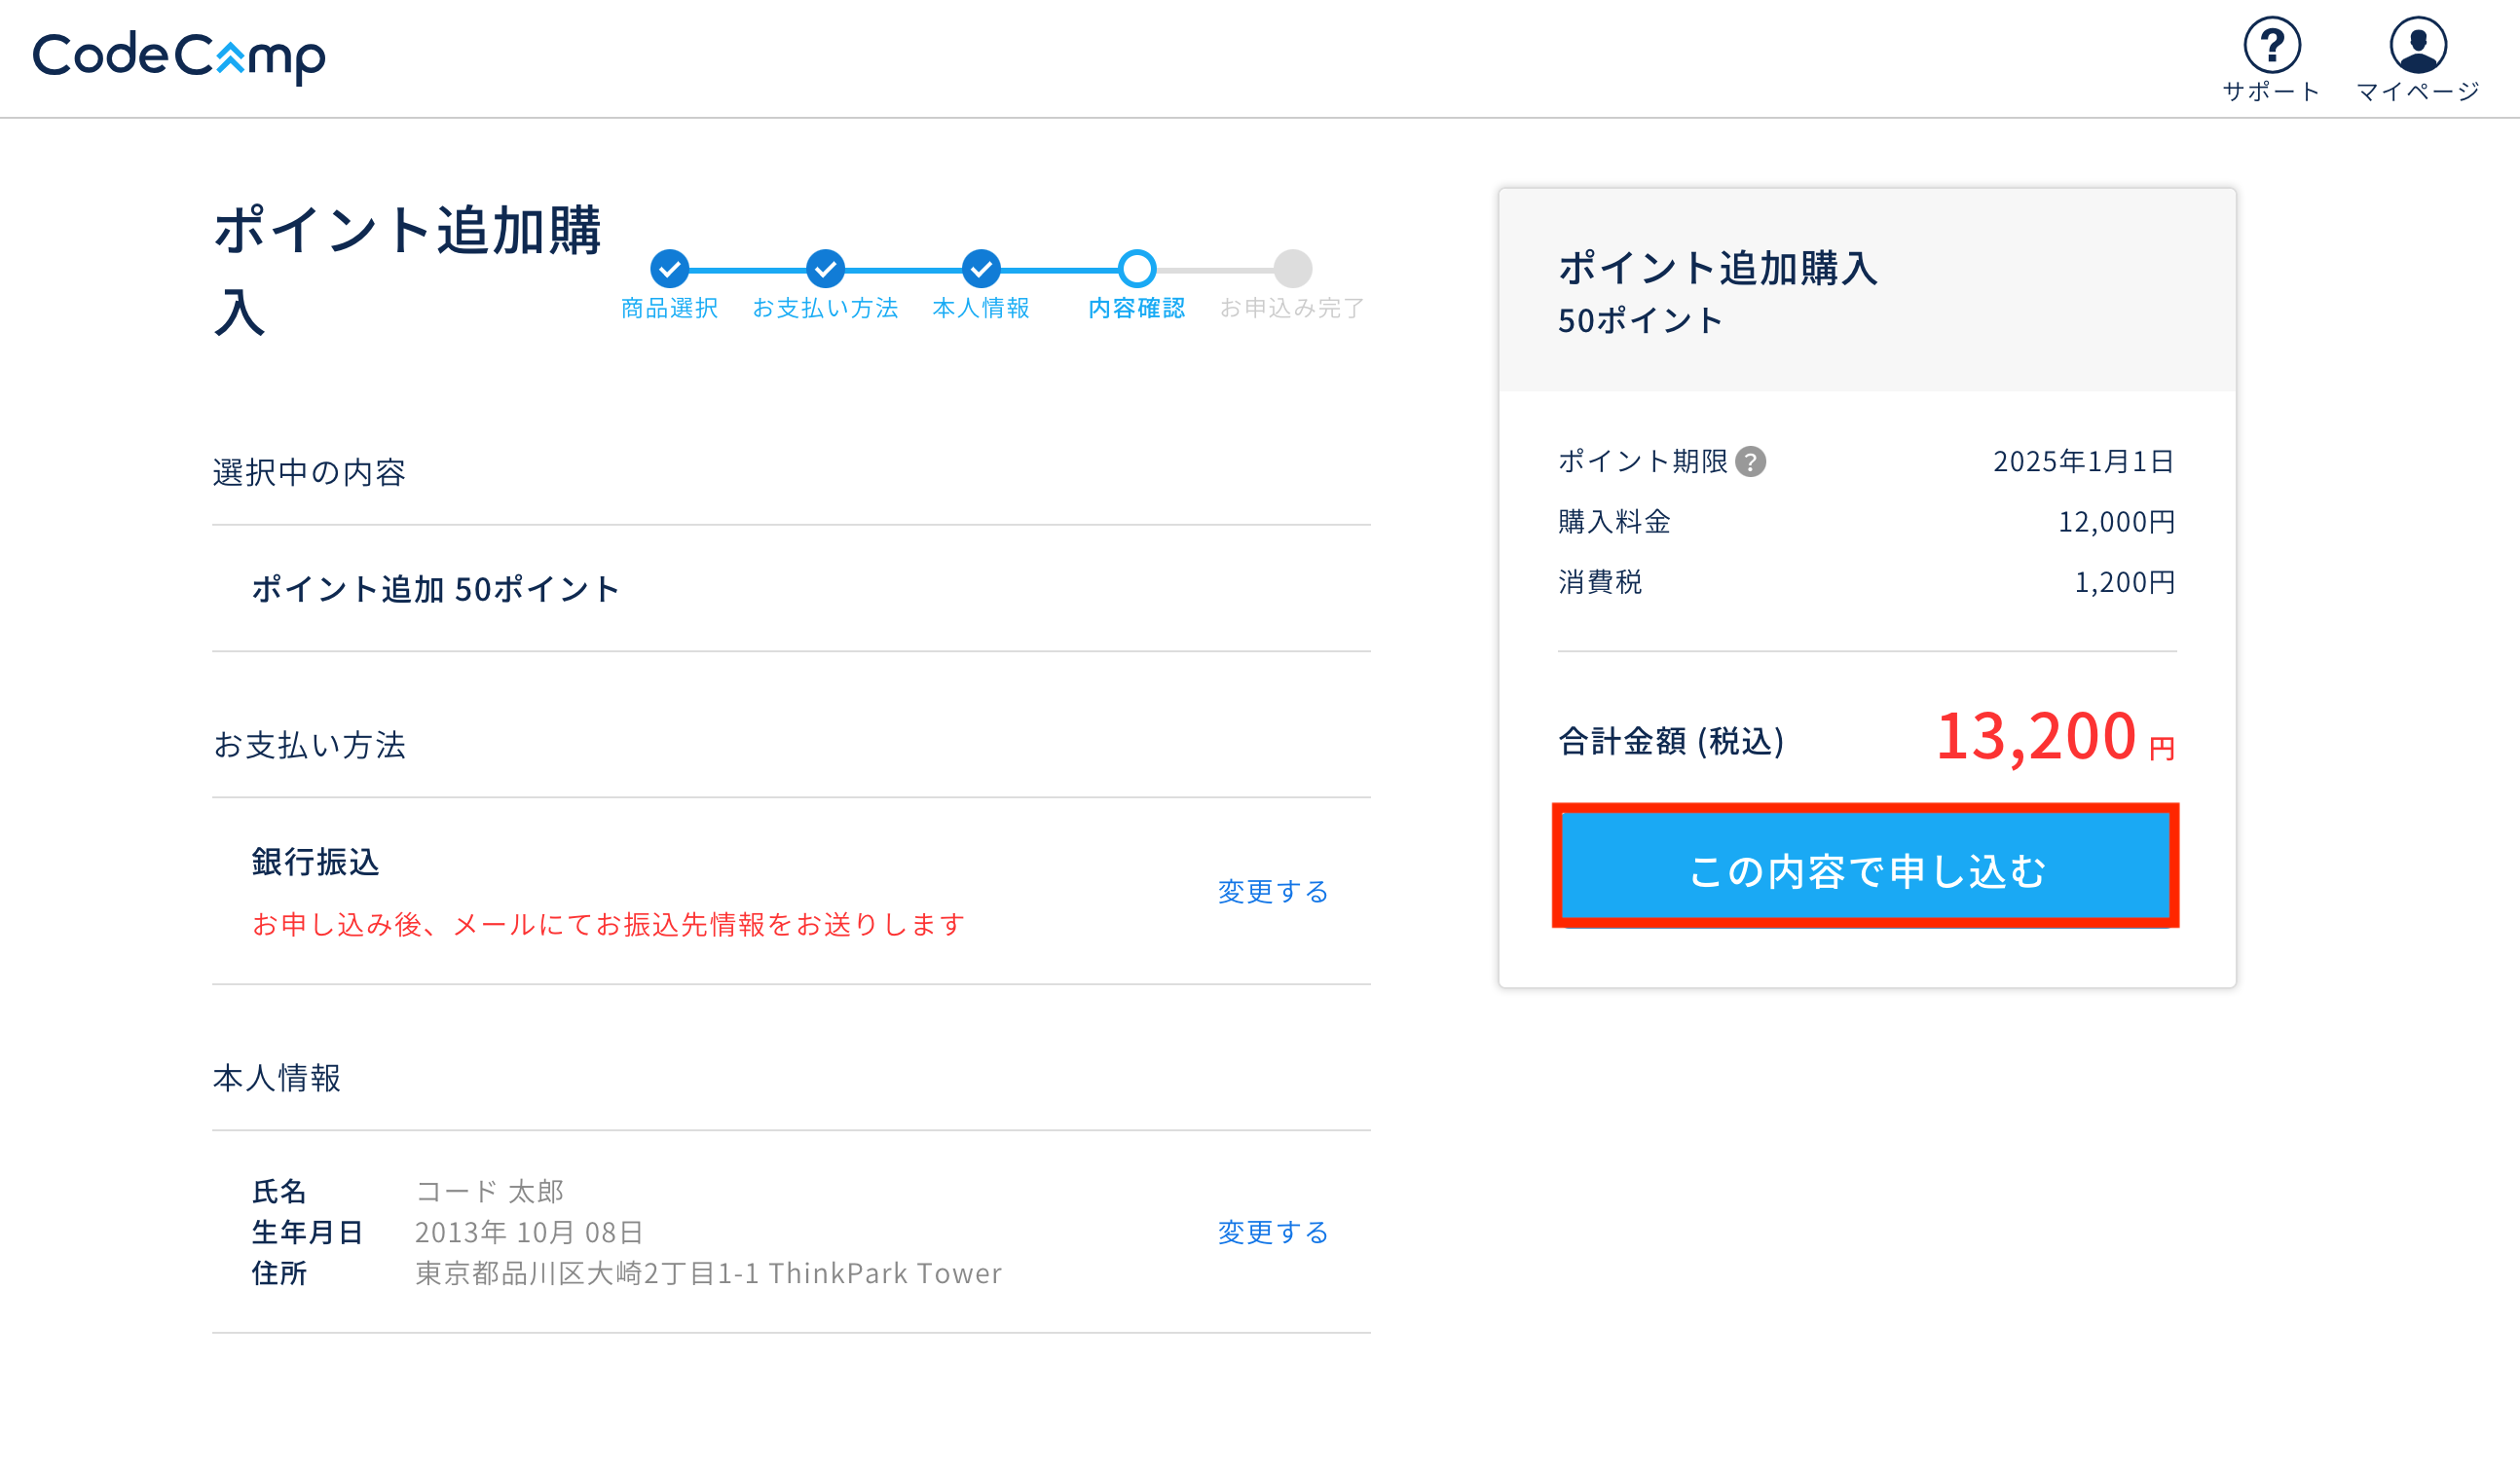Open the マイページ user icon
2520x1473 pixels.
click(x=2418, y=45)
